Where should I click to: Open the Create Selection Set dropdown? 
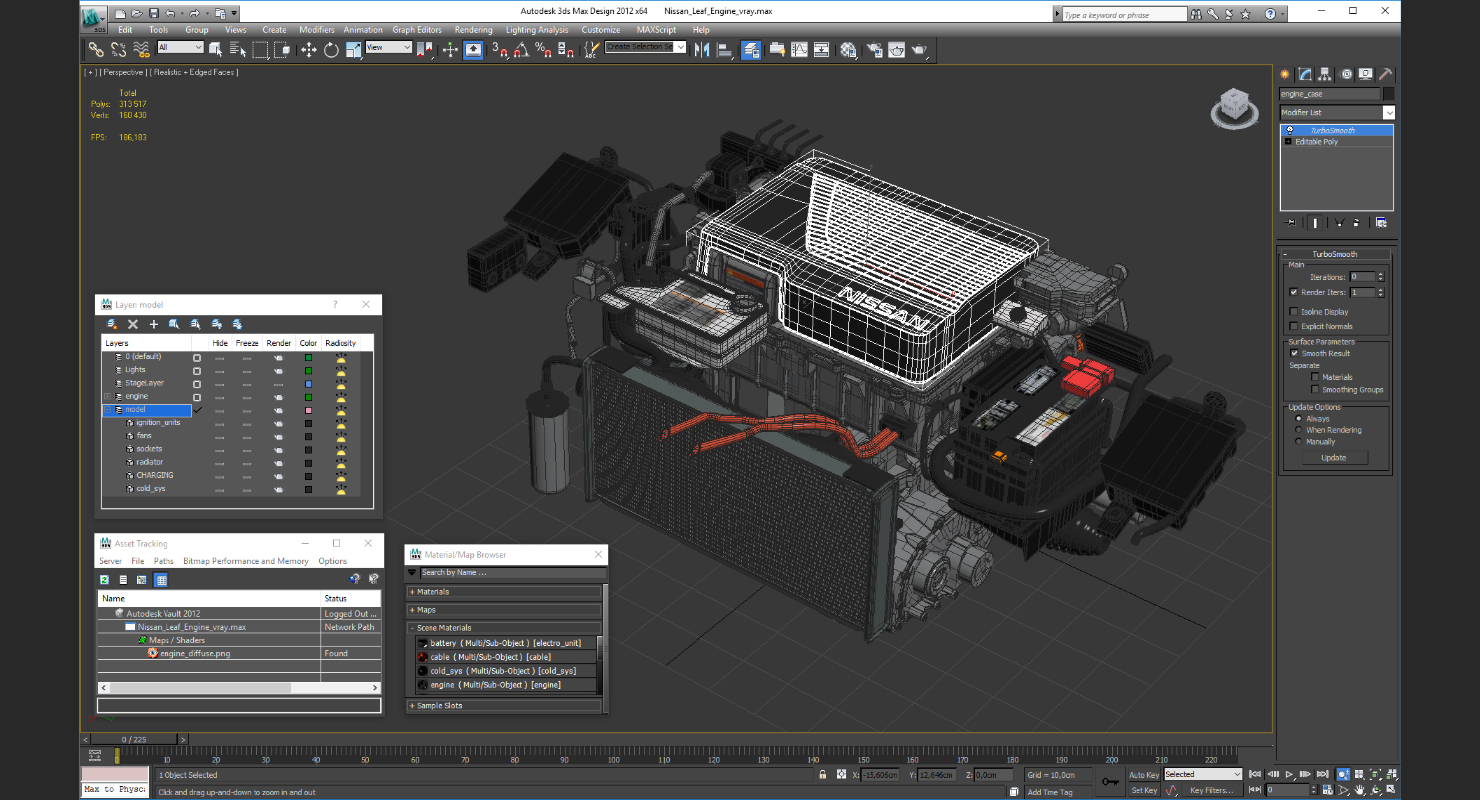tap(645, 47)
